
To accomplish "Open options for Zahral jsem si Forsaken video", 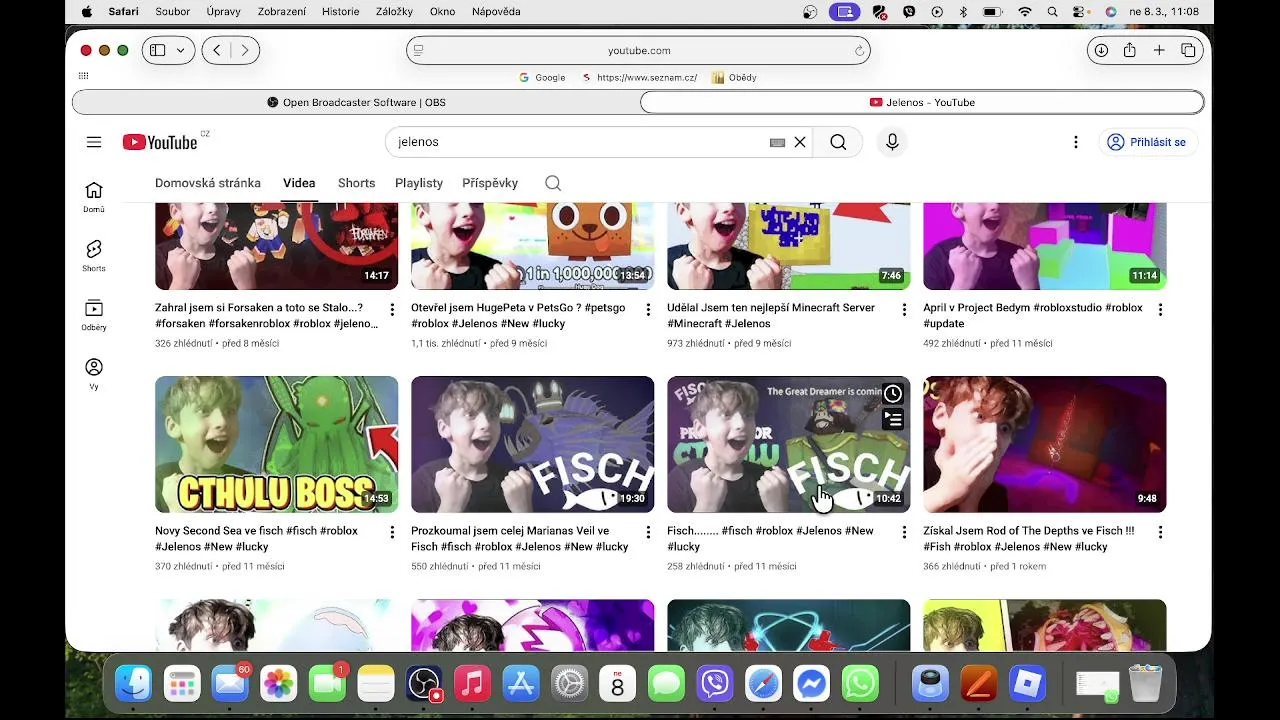I will tap(392, 310).
